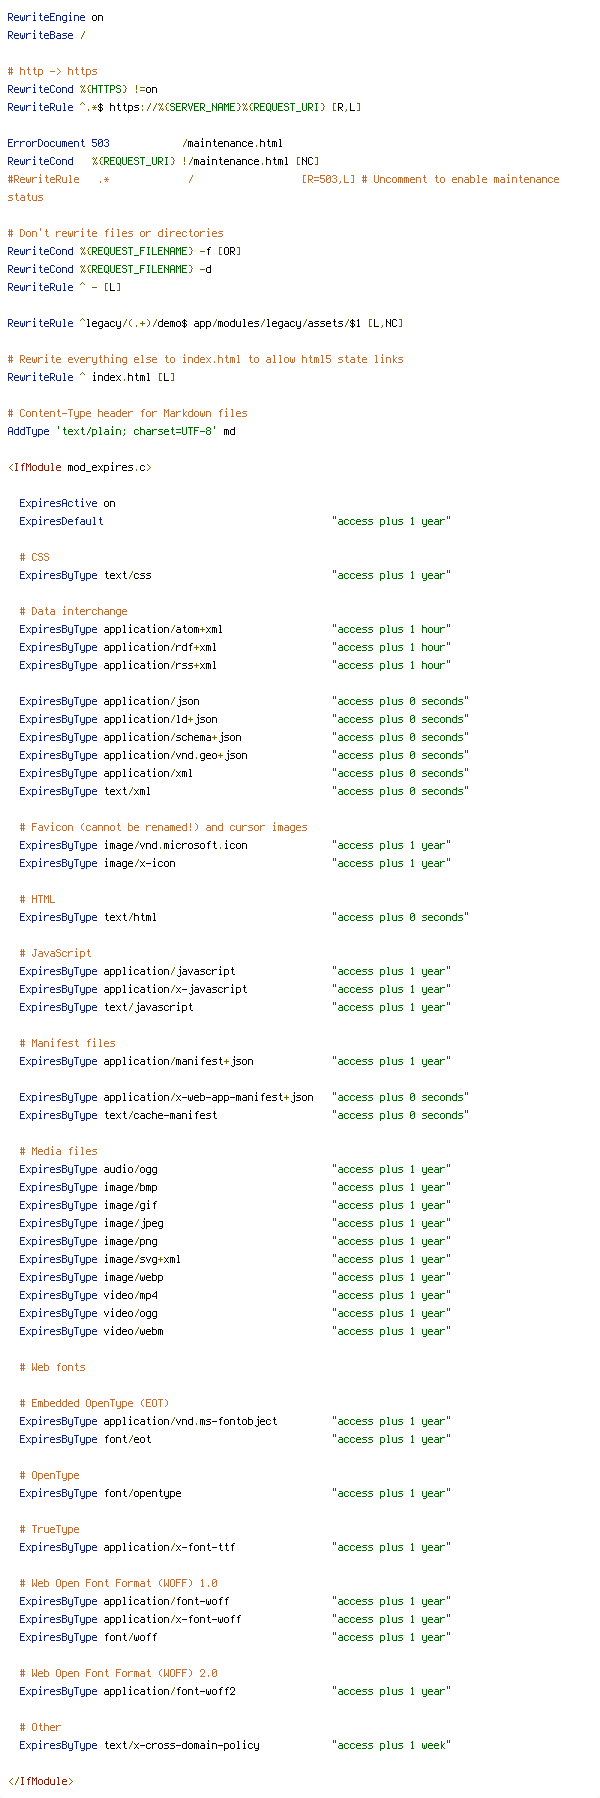
Task: Click the commented '#RewriteRule' maintenance line
Action: pyautogui.click(x=283, y=188)
